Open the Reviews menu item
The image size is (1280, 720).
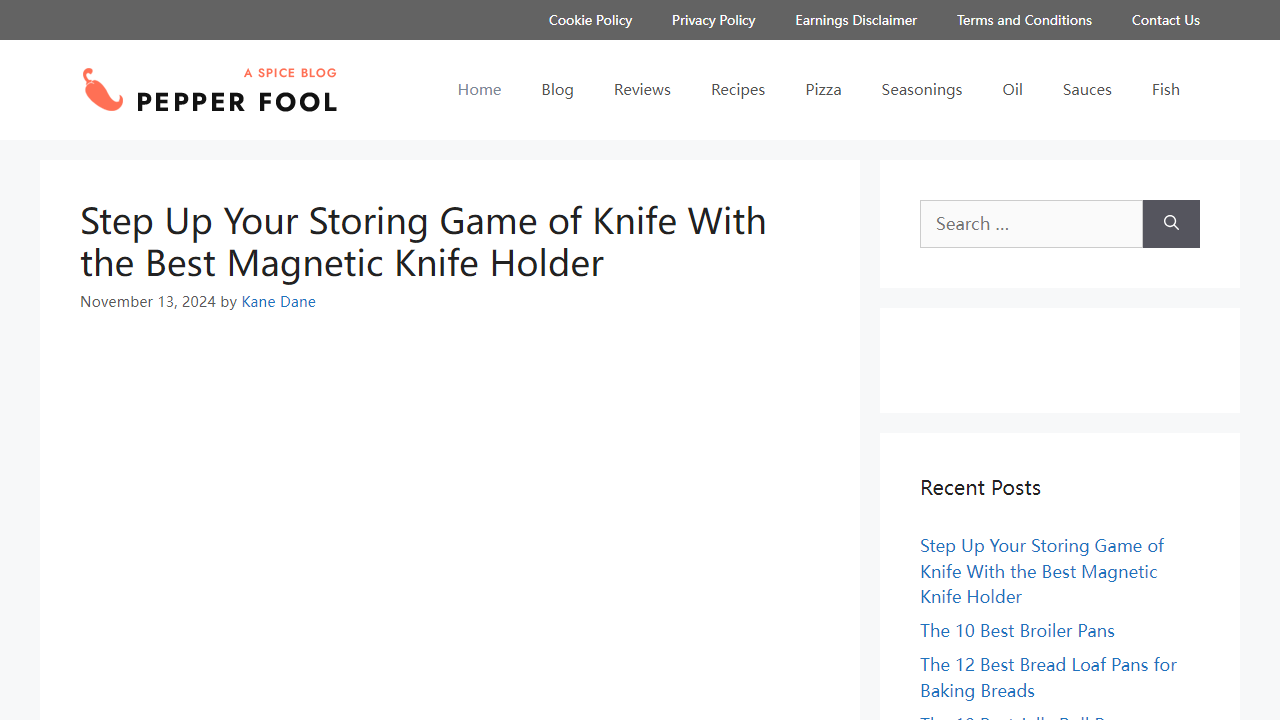coord(642,90)
